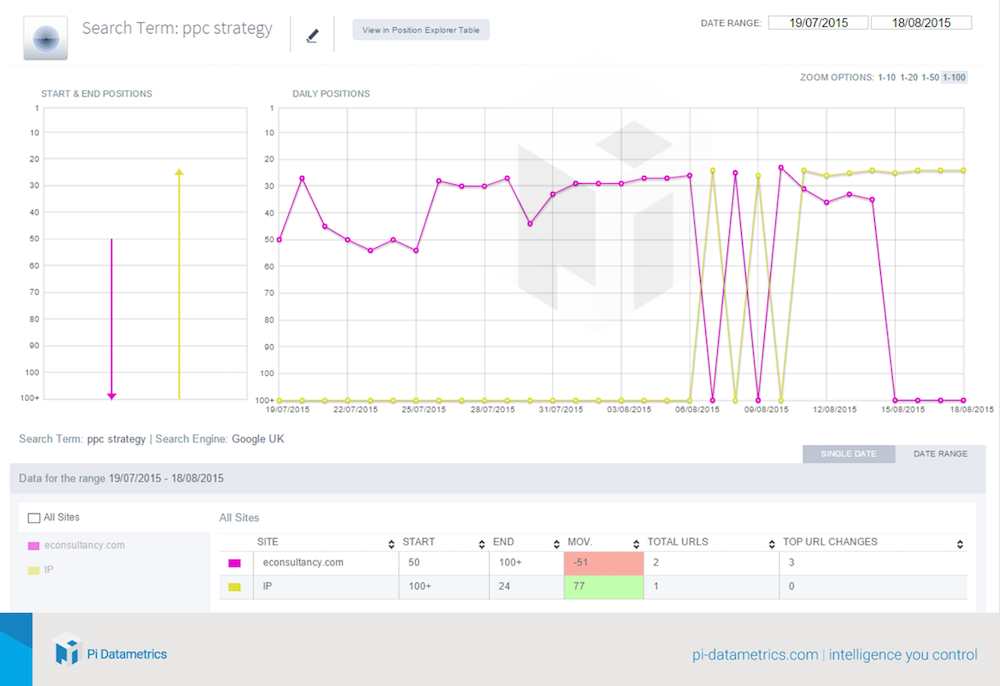Sort by END column arrows
This screenshot has height=686, width=1000.
pyautogui.click(x=556, y=544)
